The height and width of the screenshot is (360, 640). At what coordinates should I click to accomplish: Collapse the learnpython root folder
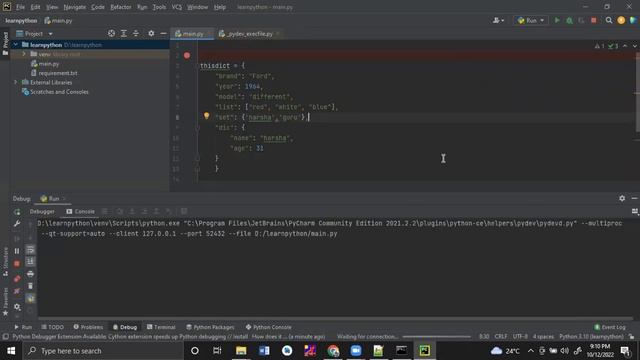click(16, 45)
